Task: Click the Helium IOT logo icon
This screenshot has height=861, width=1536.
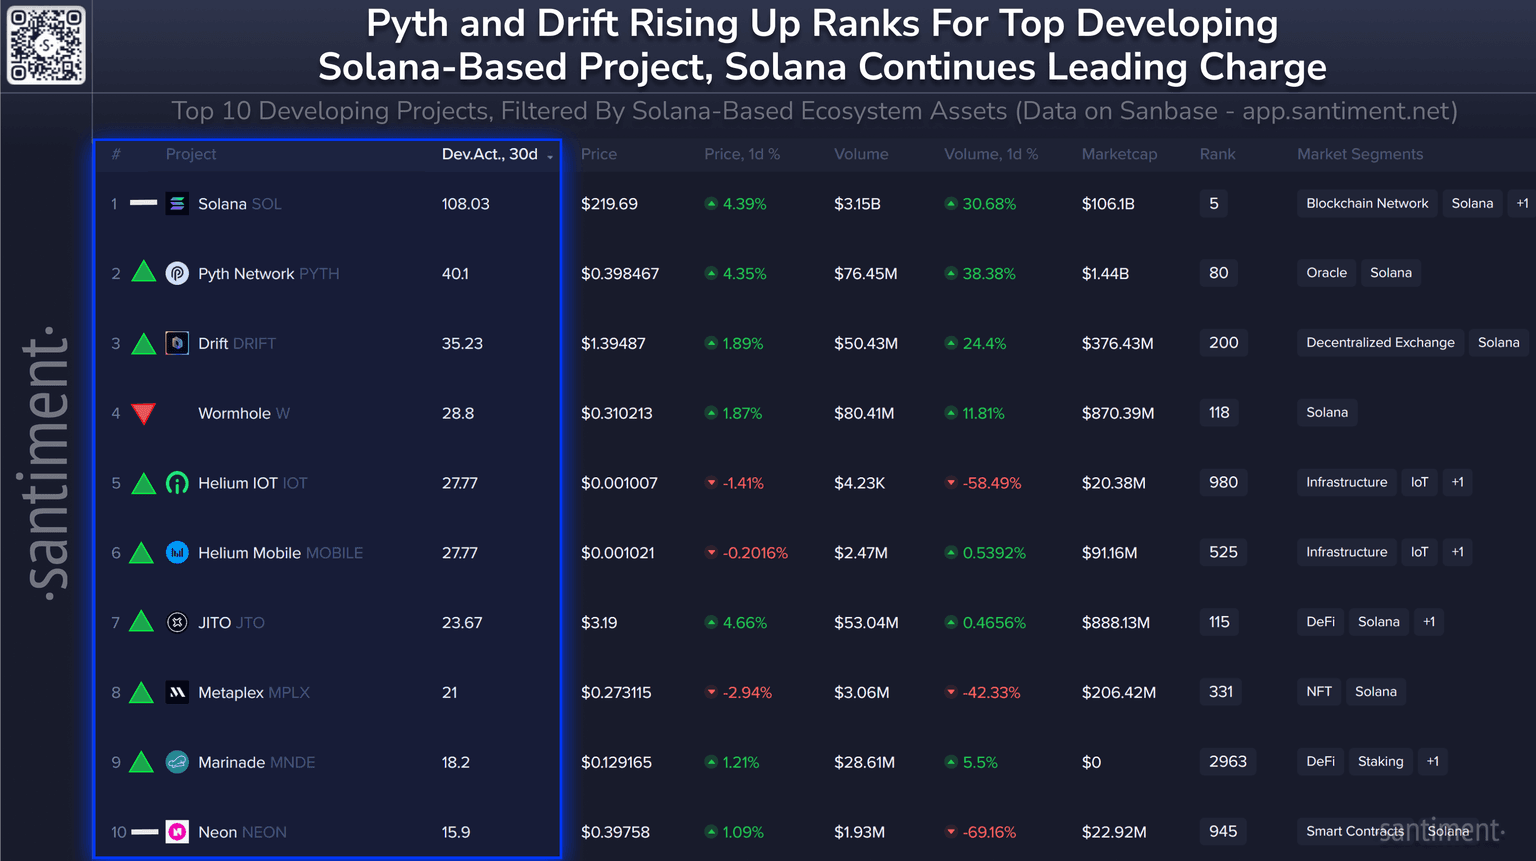Action: (177, 483)
